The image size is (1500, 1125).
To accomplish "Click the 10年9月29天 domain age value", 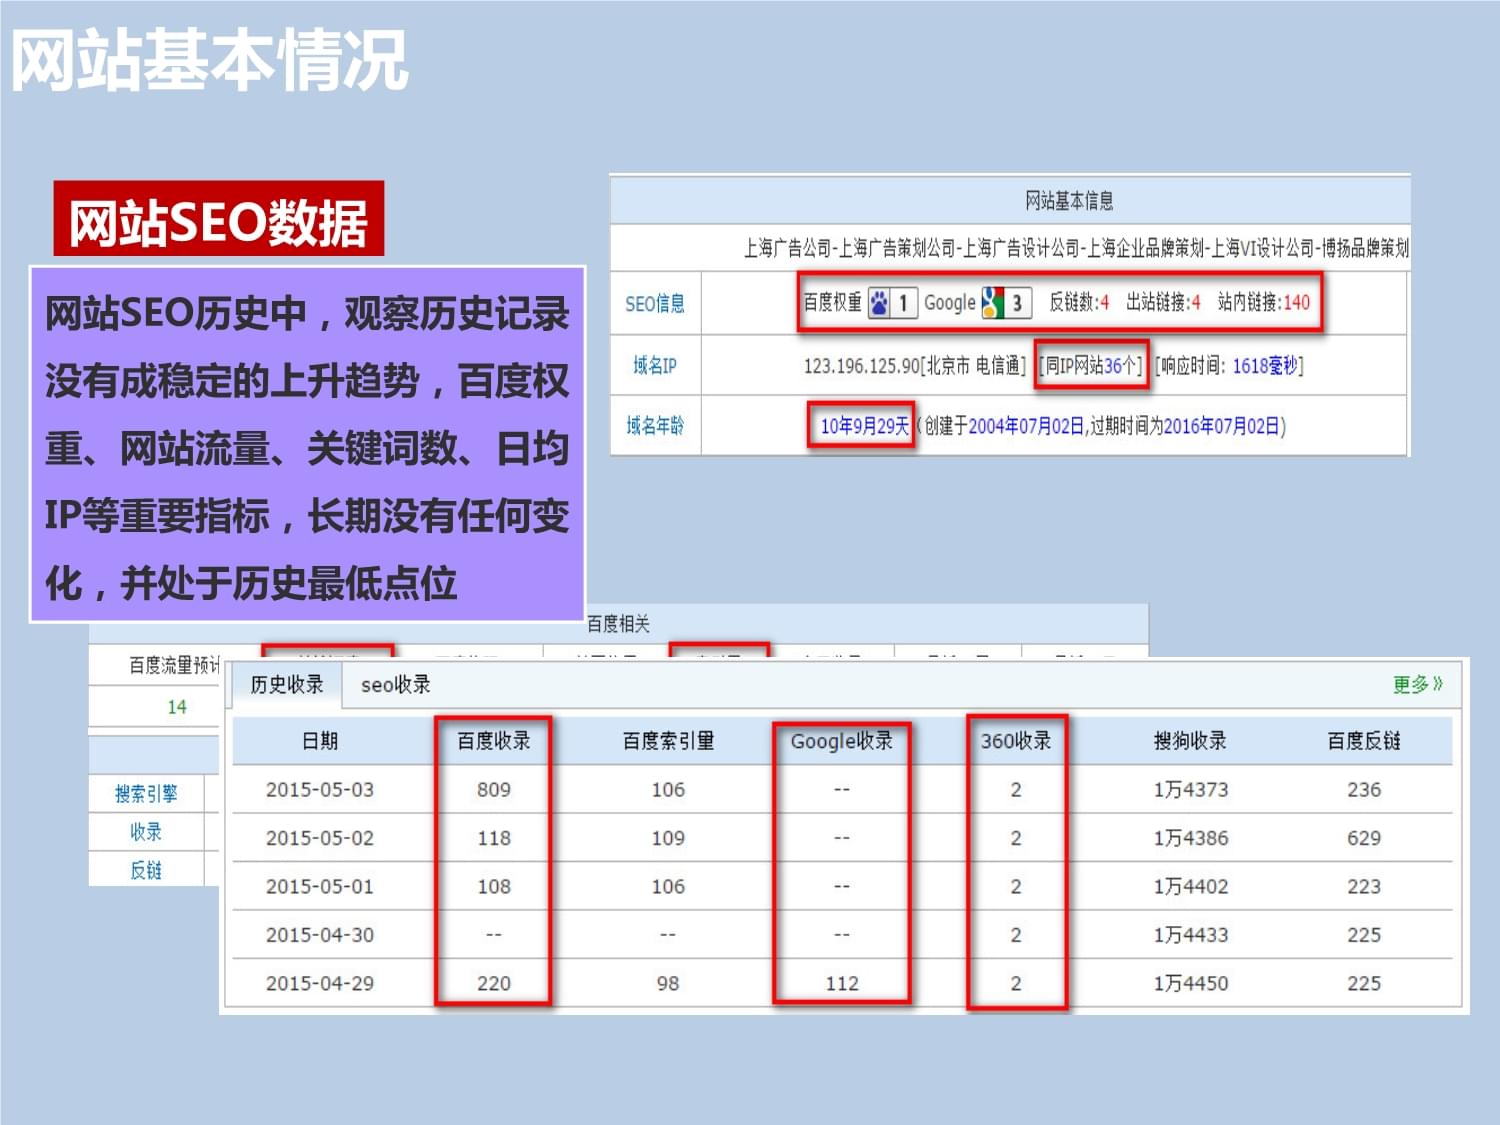I will (x=864, y=427).
